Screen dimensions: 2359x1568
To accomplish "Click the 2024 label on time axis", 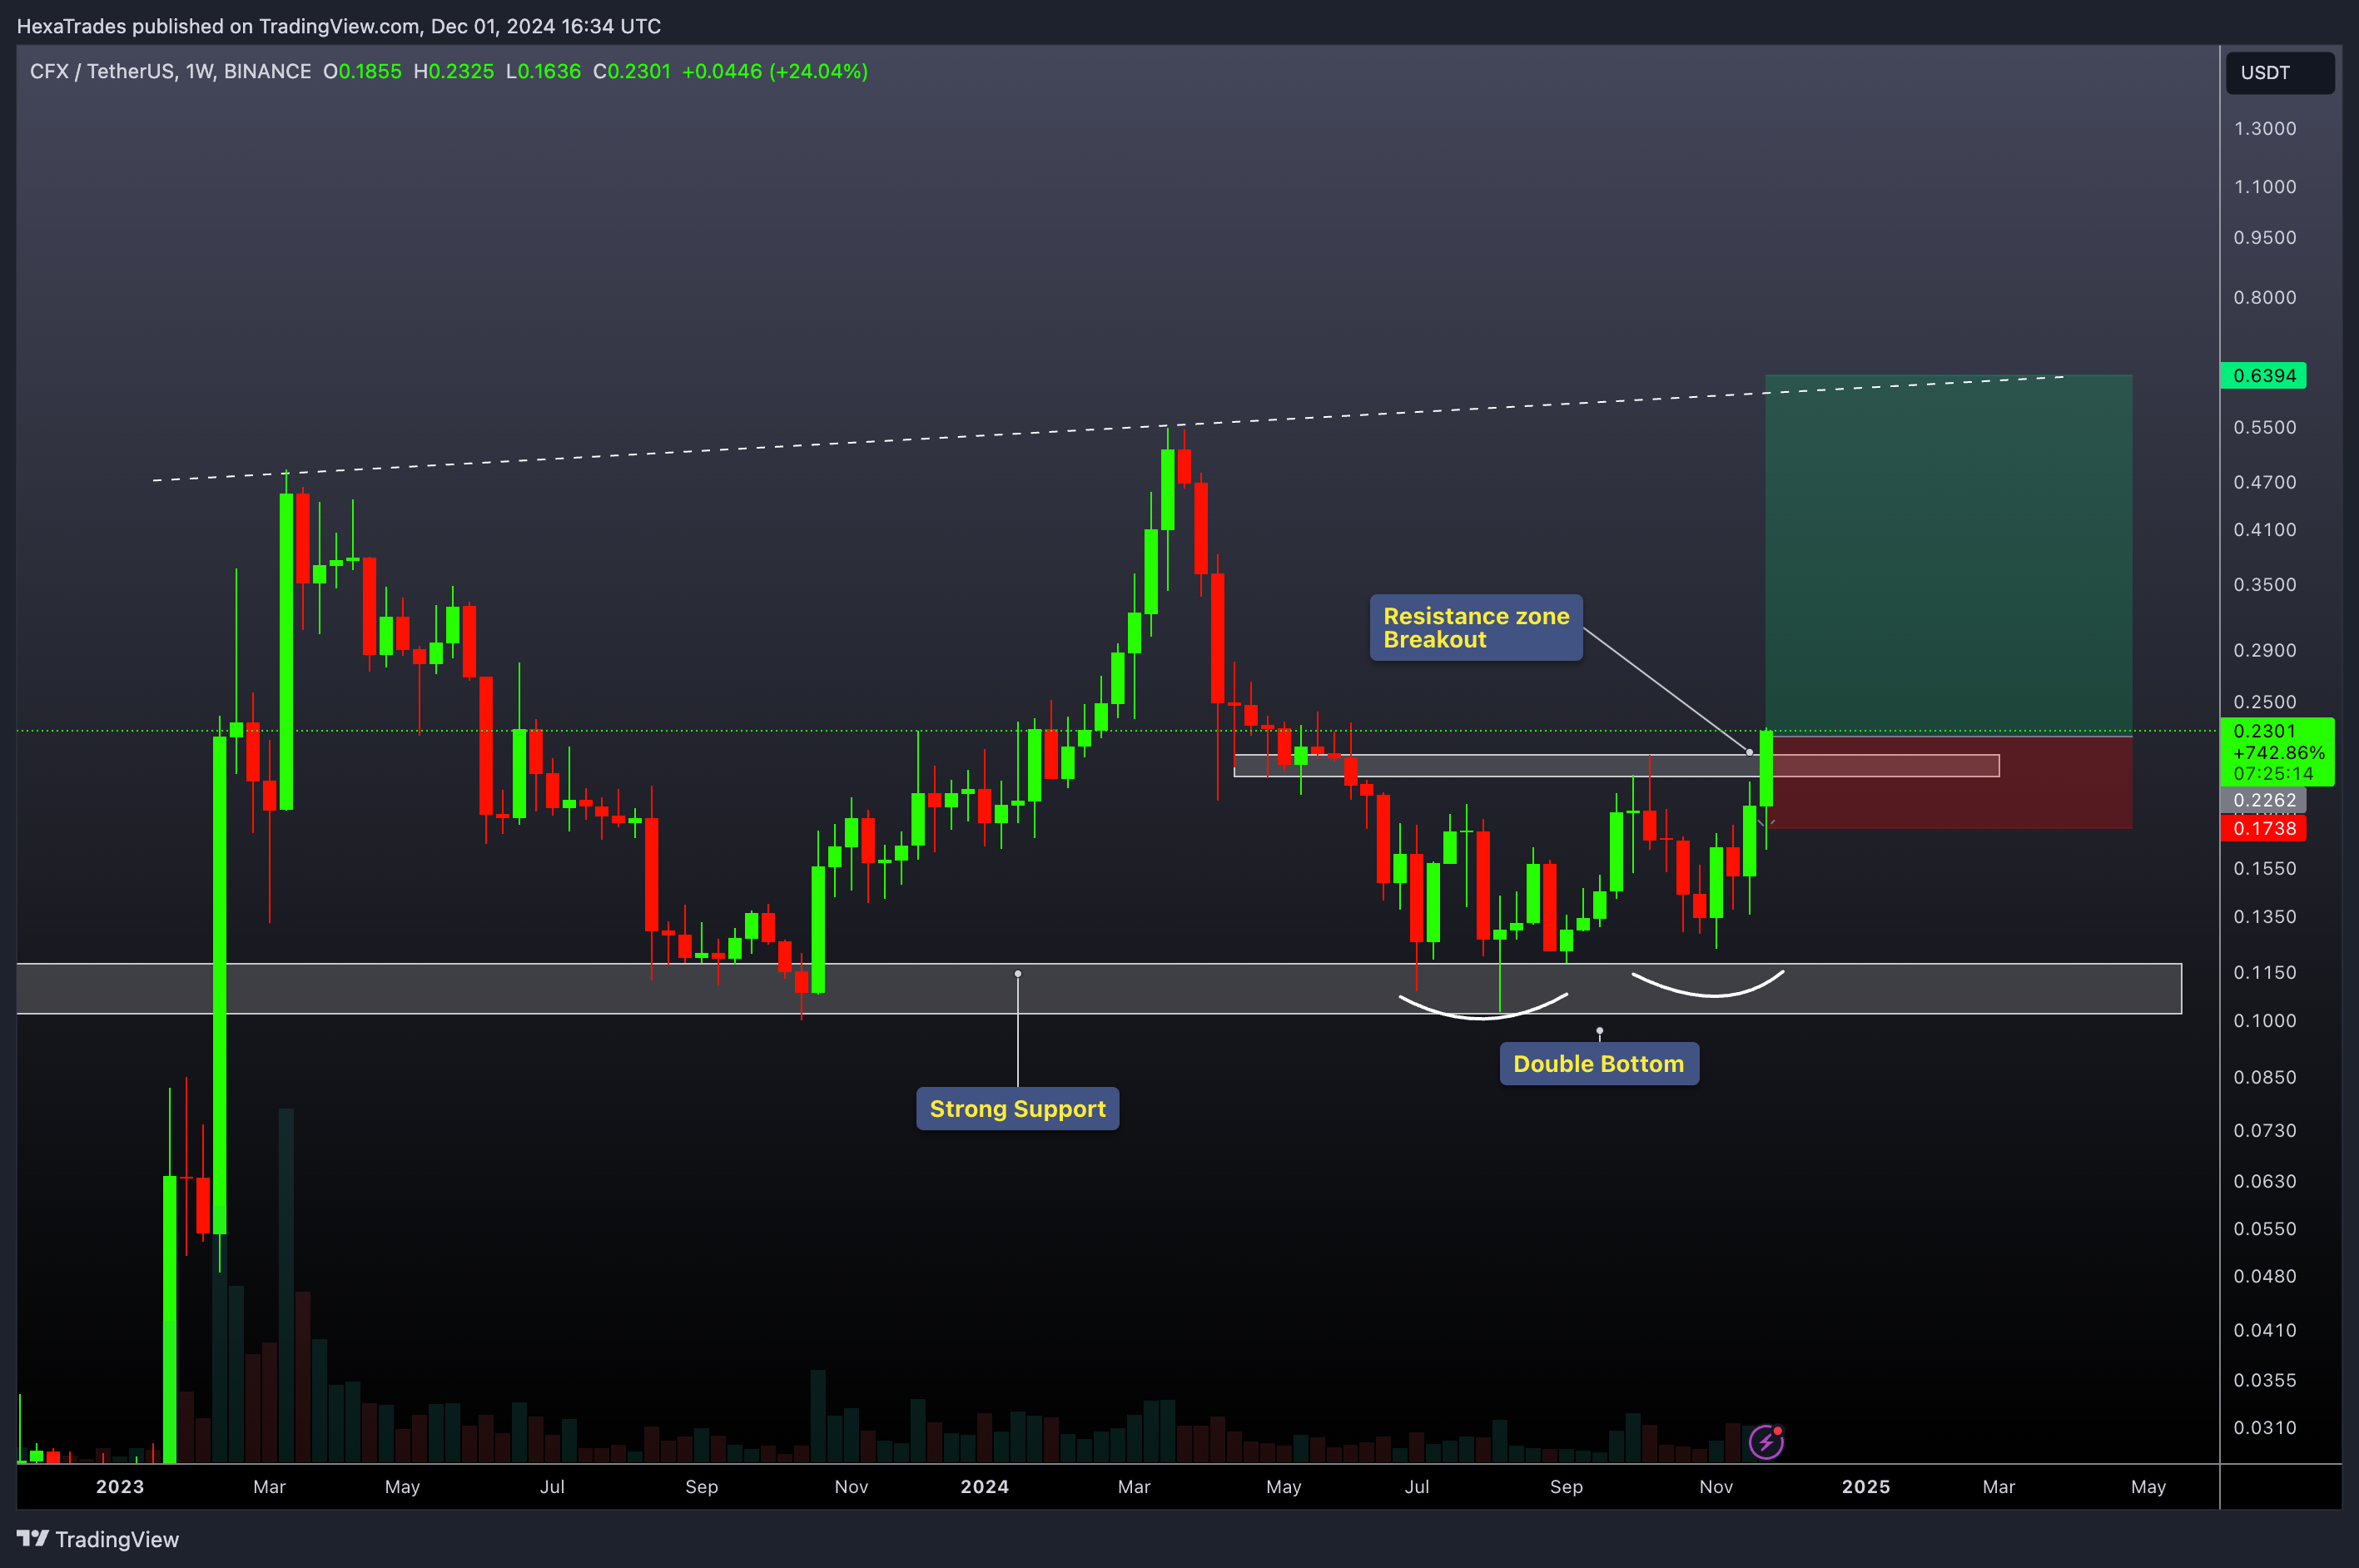I will pos(985,1487).
